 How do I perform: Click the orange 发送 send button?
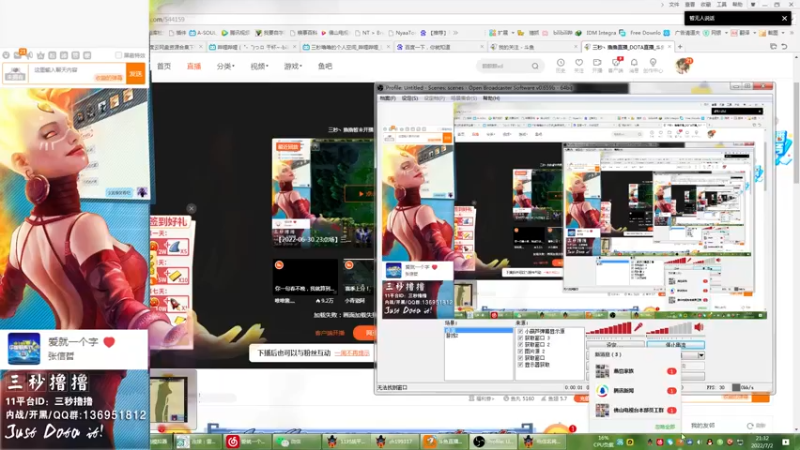coord(136,74)
